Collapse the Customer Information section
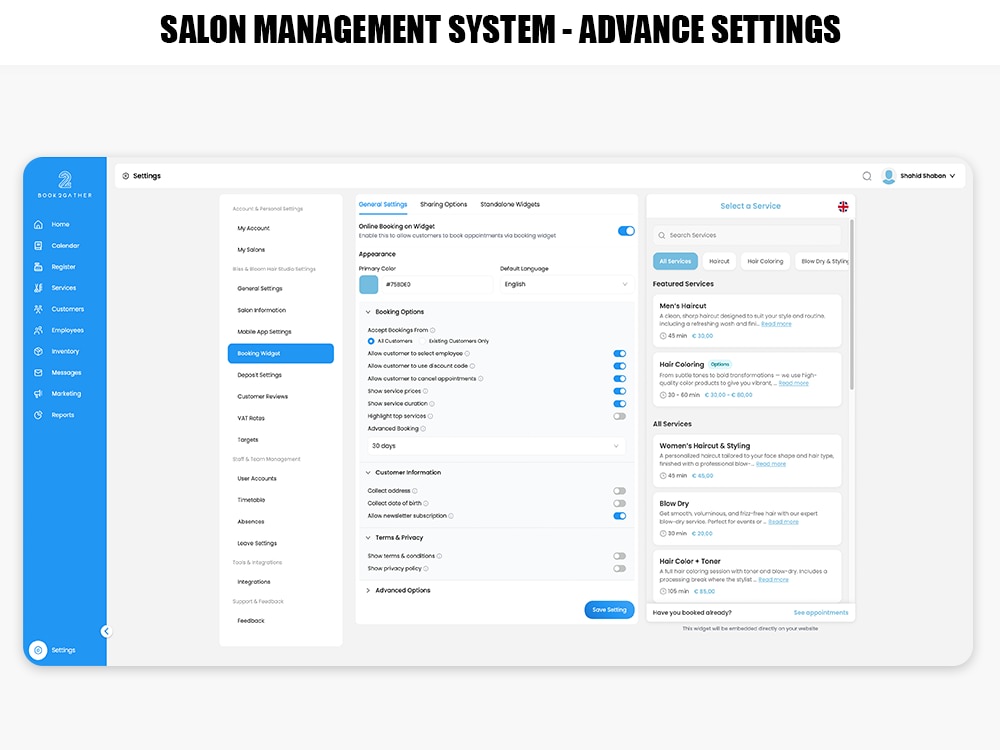 click(x=368, y=473)
